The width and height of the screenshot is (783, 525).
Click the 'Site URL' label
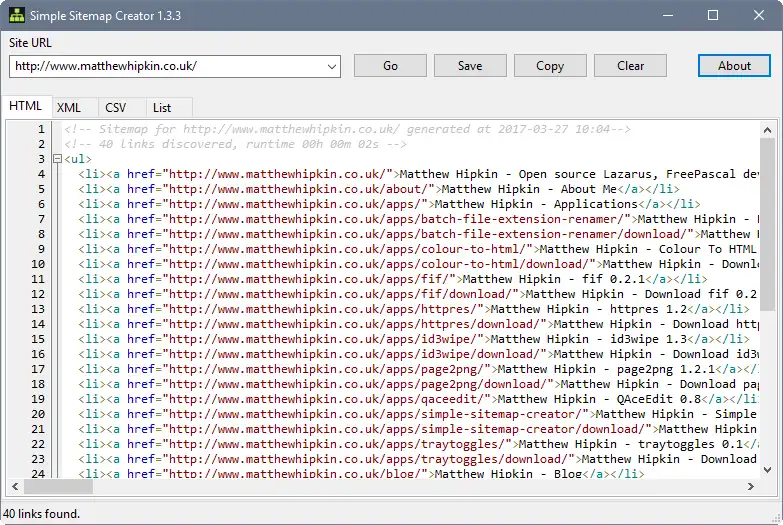(x=30, y=42)
